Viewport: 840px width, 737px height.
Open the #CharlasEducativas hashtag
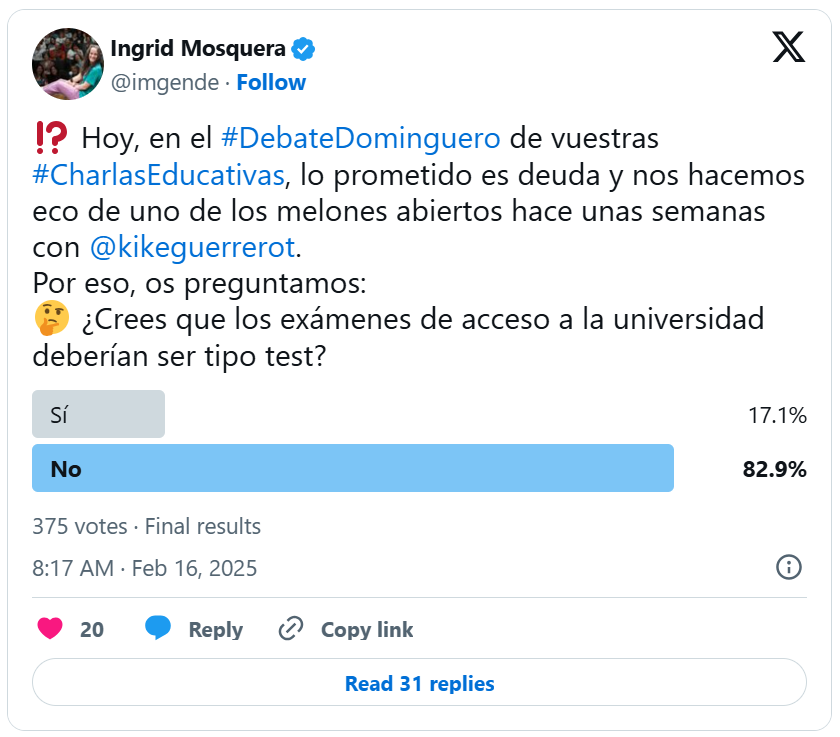[159, 176]
